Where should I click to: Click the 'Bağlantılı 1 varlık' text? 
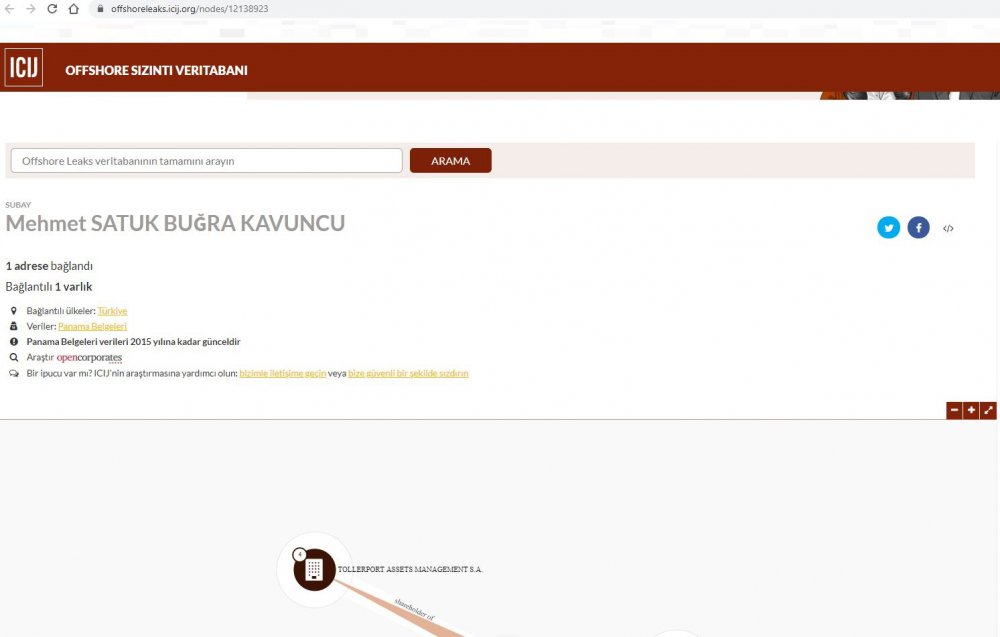click(x=48, y=287)
